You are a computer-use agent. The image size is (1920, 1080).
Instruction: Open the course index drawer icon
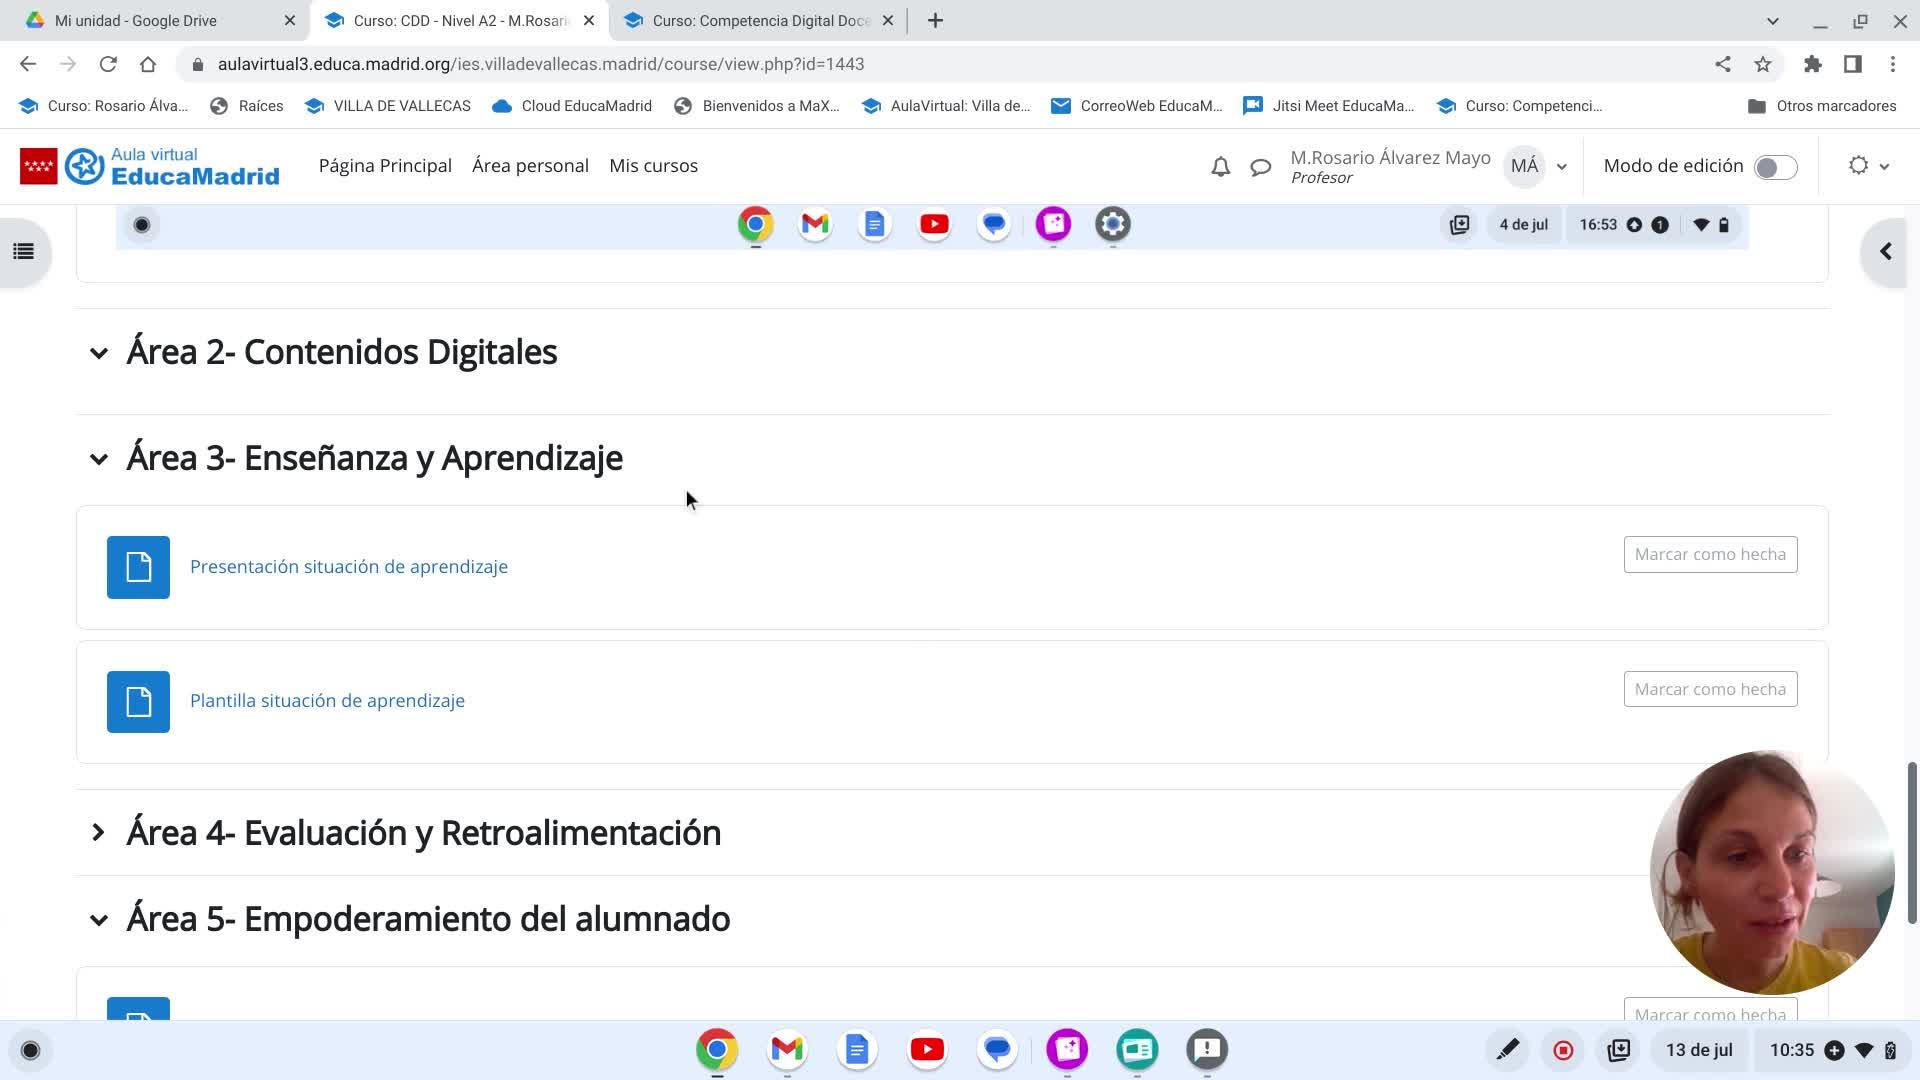(24, 252)
